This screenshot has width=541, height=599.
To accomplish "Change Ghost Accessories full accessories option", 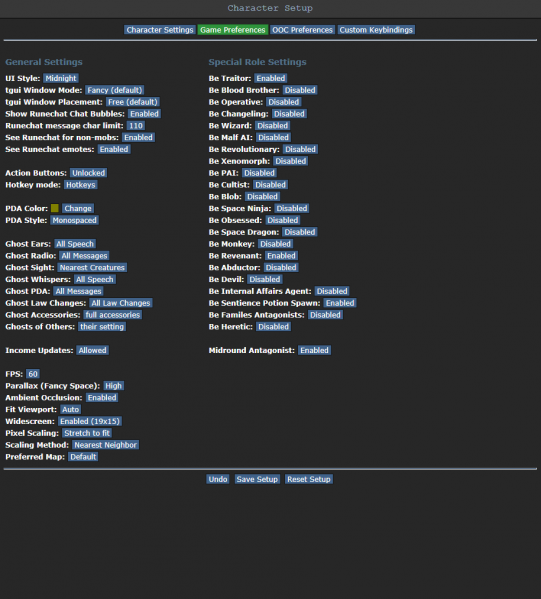I will tap(113, 315).
